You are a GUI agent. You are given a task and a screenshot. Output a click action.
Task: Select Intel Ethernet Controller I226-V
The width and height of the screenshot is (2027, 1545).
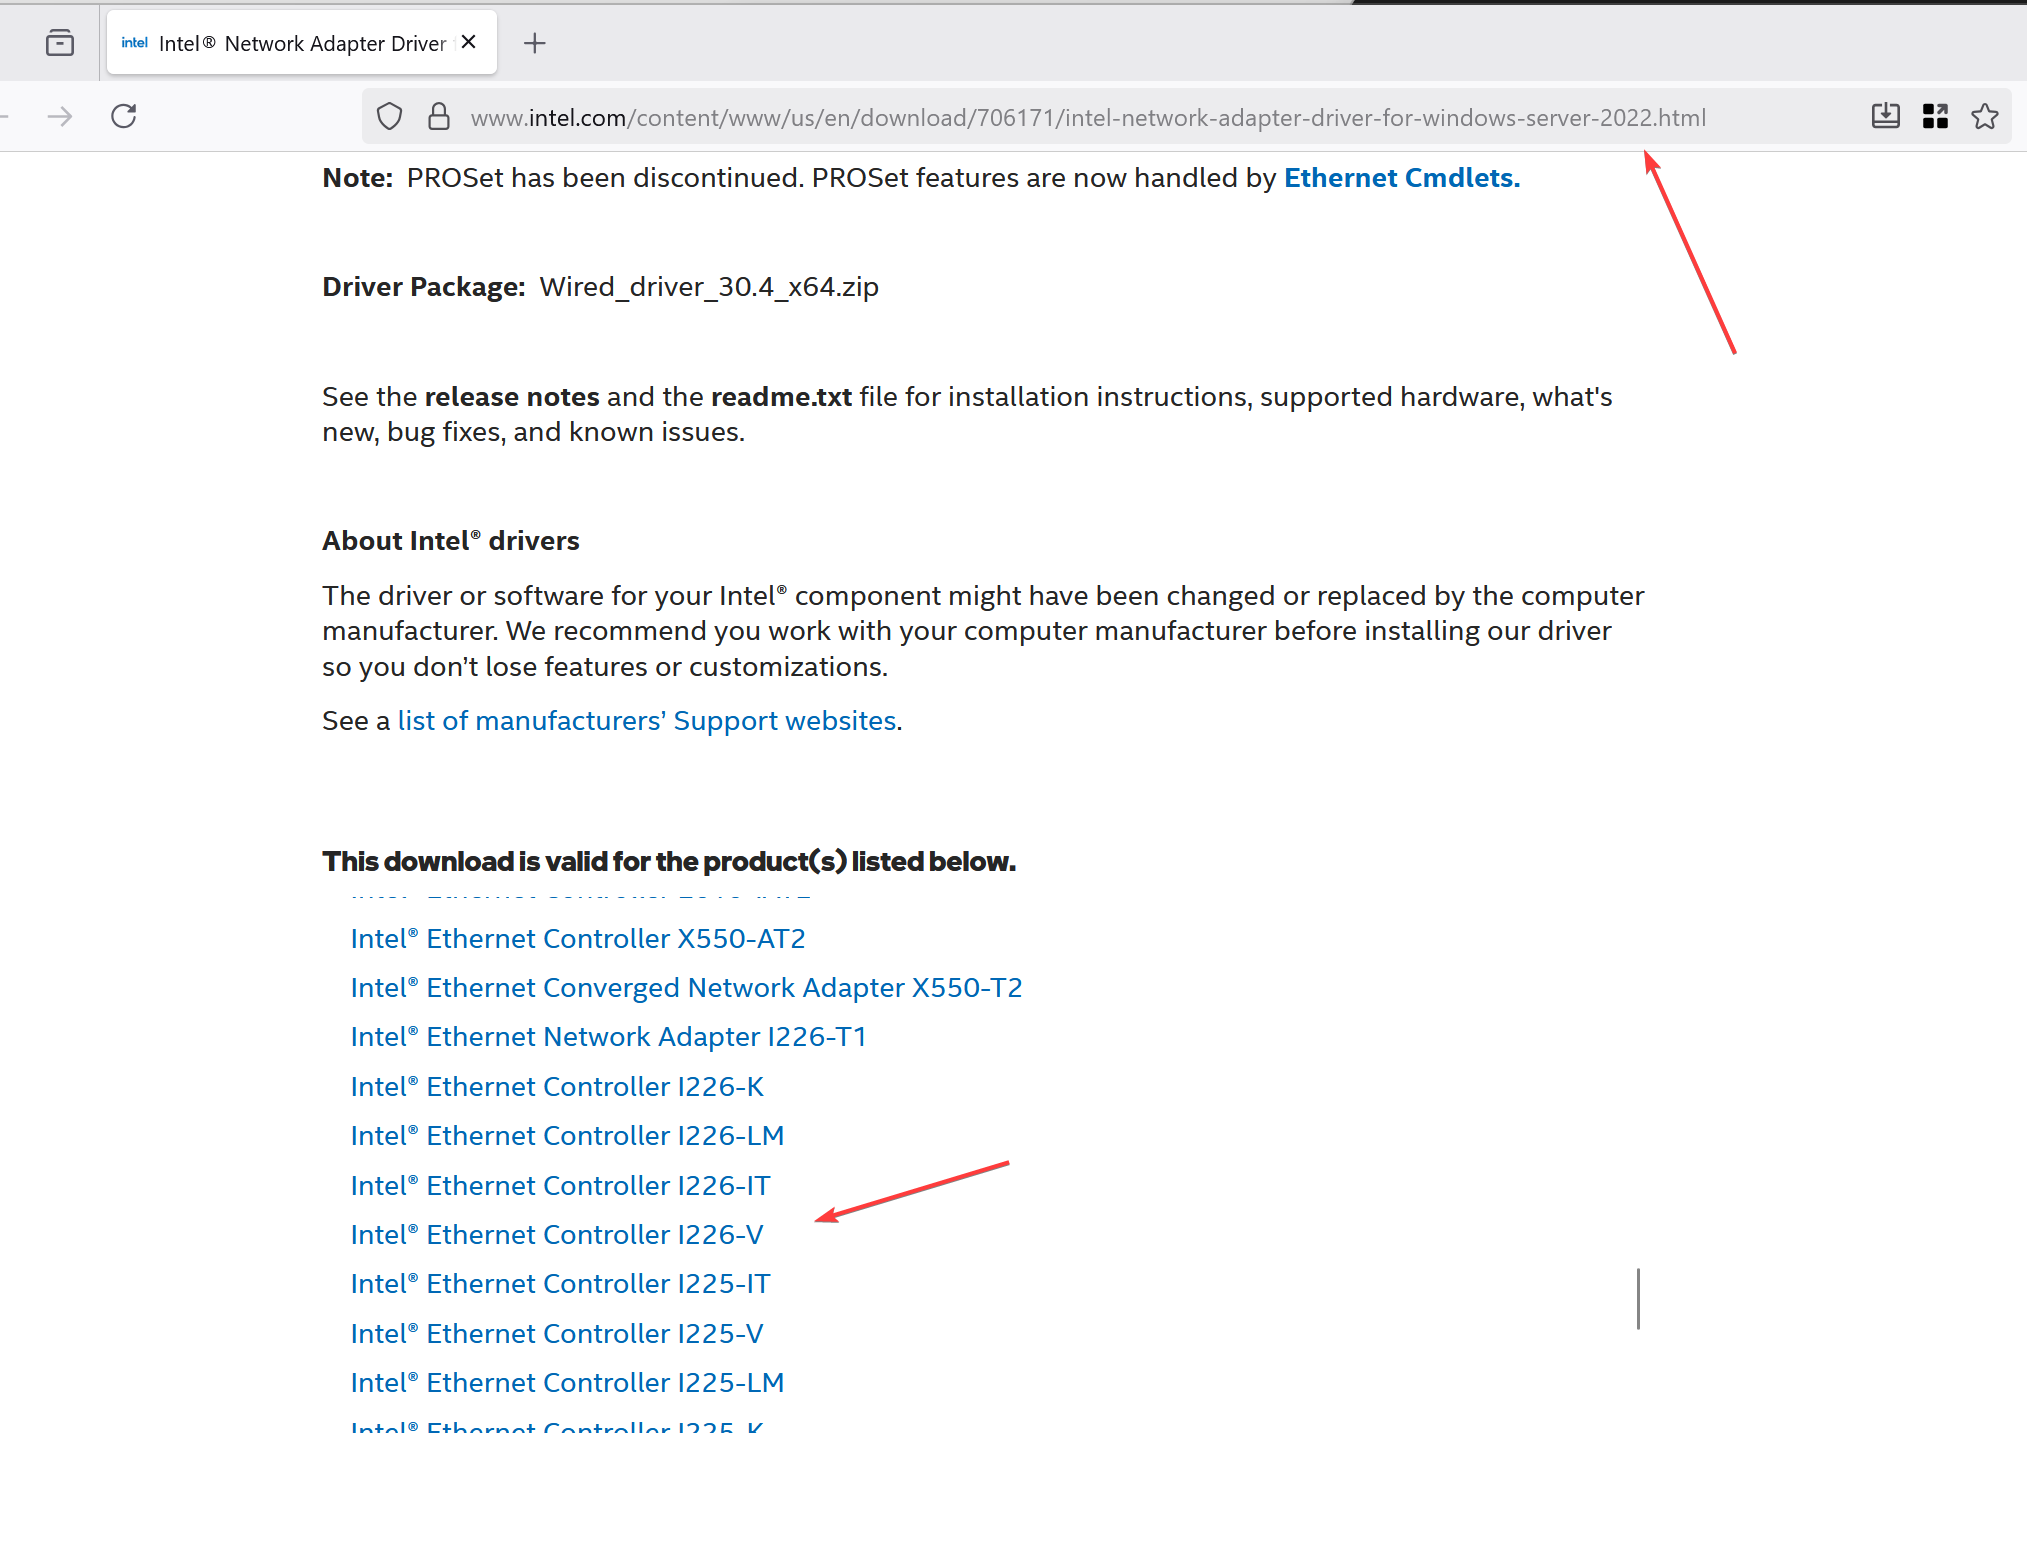tap(556, 1234)
